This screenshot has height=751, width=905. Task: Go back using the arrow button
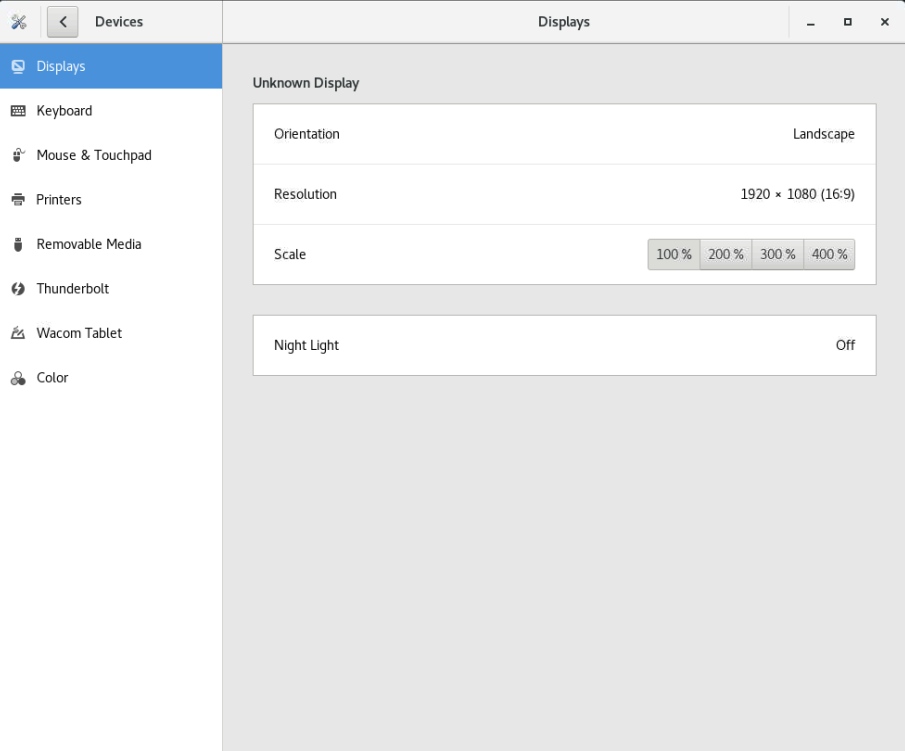[x=62, y=20]
